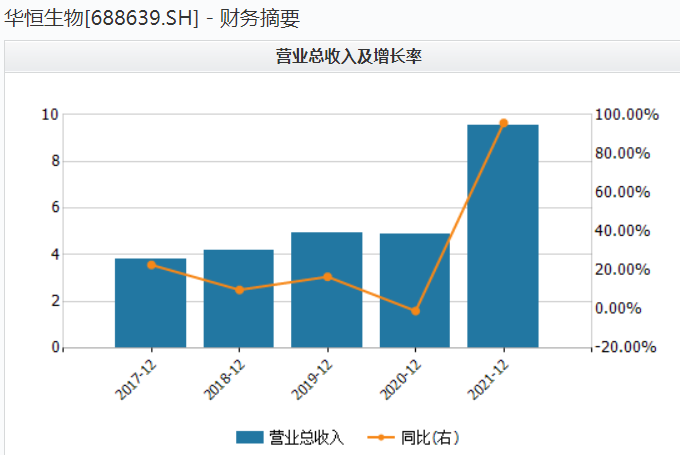This screenshot has width=680, height=455.
Task: Click the 华恒生物[688639.SH] header text
Action: (101, 18)
